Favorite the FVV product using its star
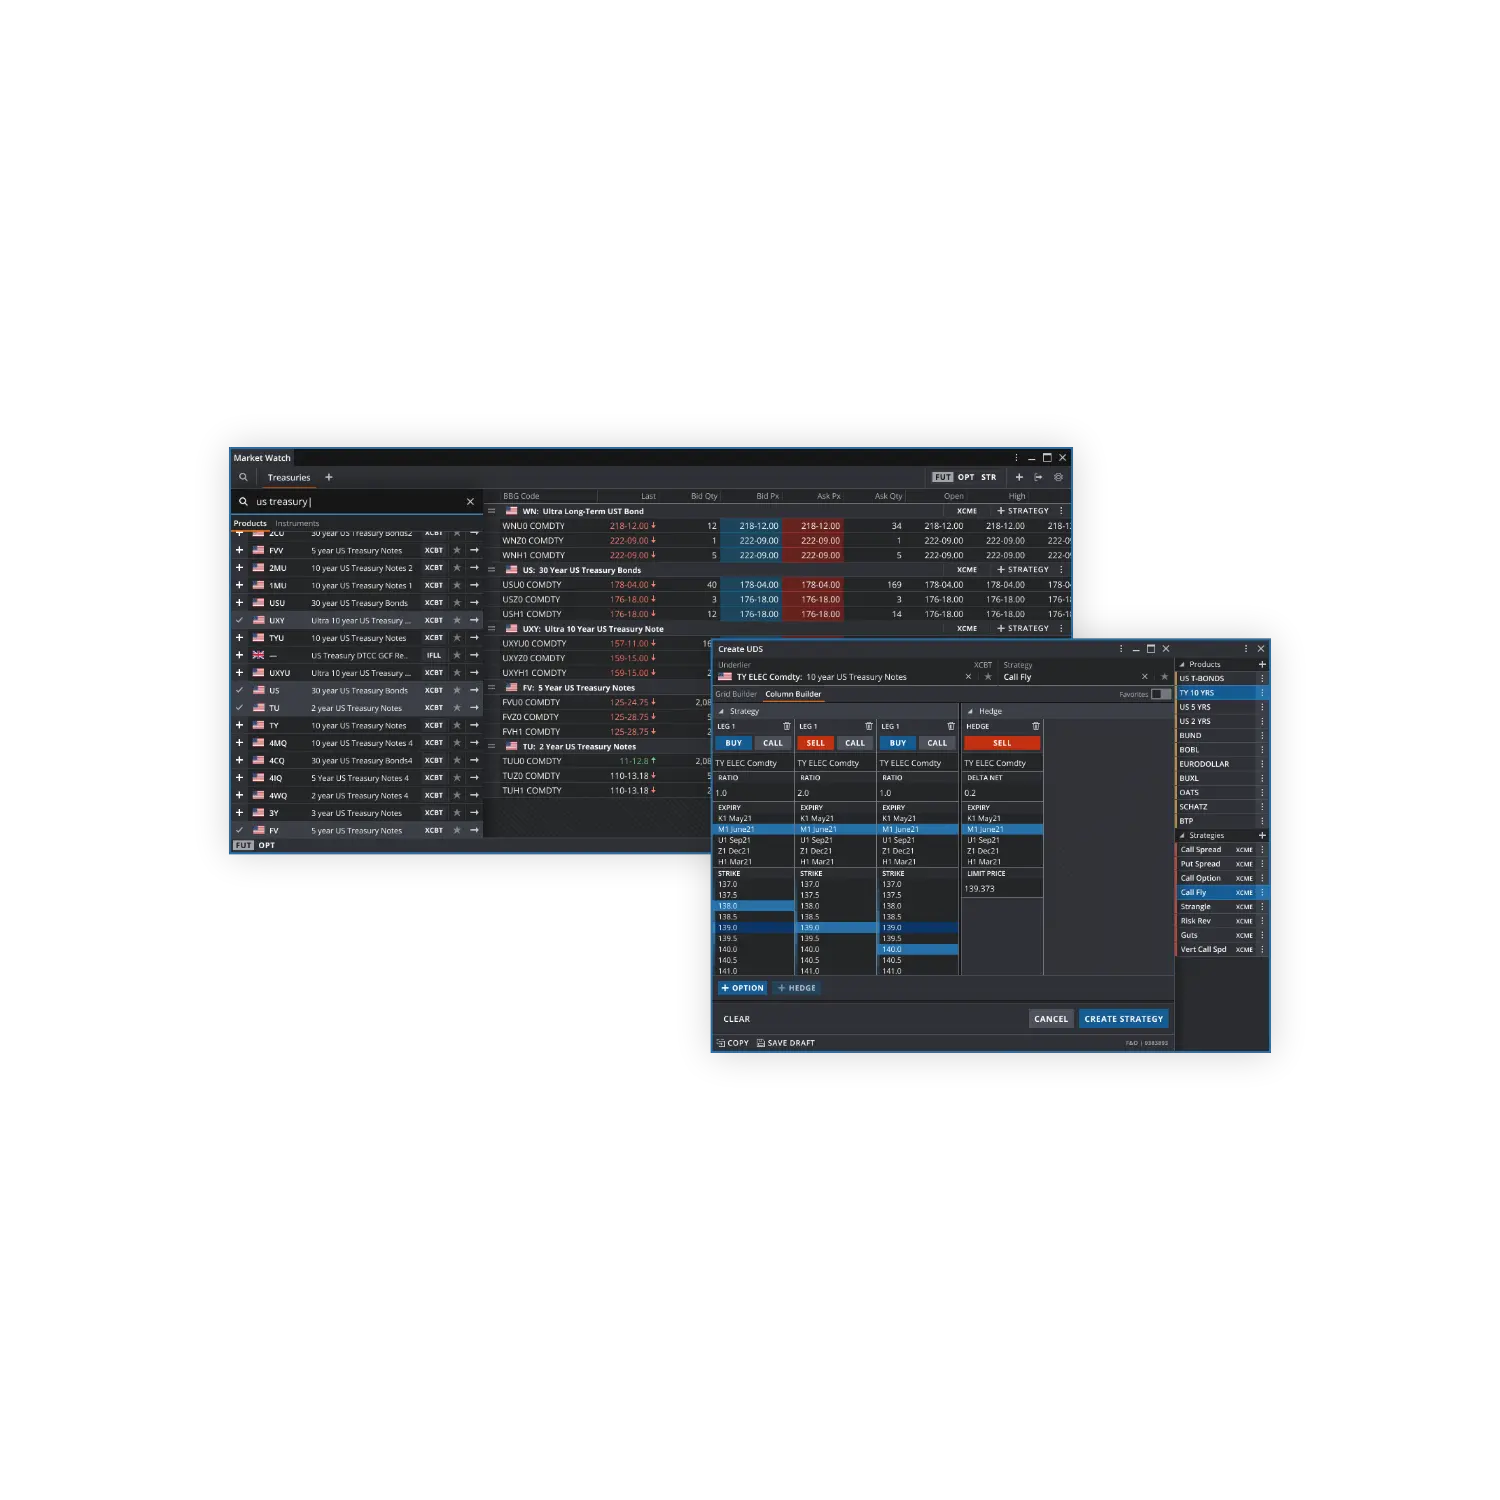Screen dimensions: 1500x1500 (457, 550)
